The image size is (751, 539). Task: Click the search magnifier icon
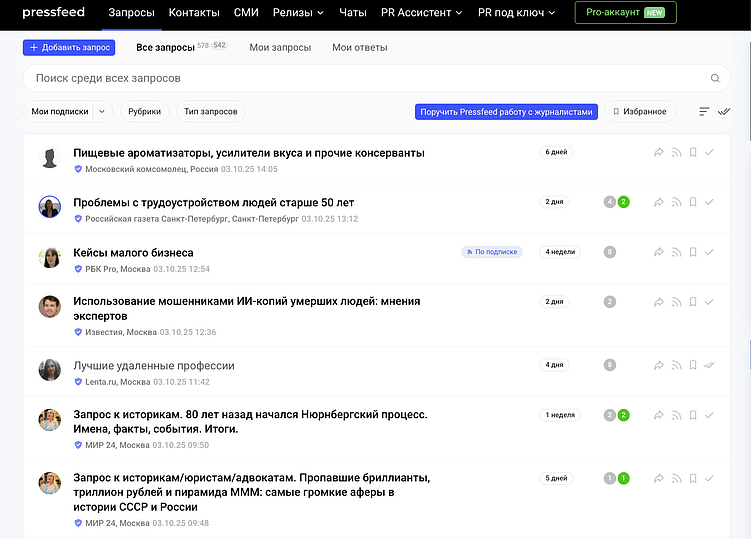coord(715,78)
